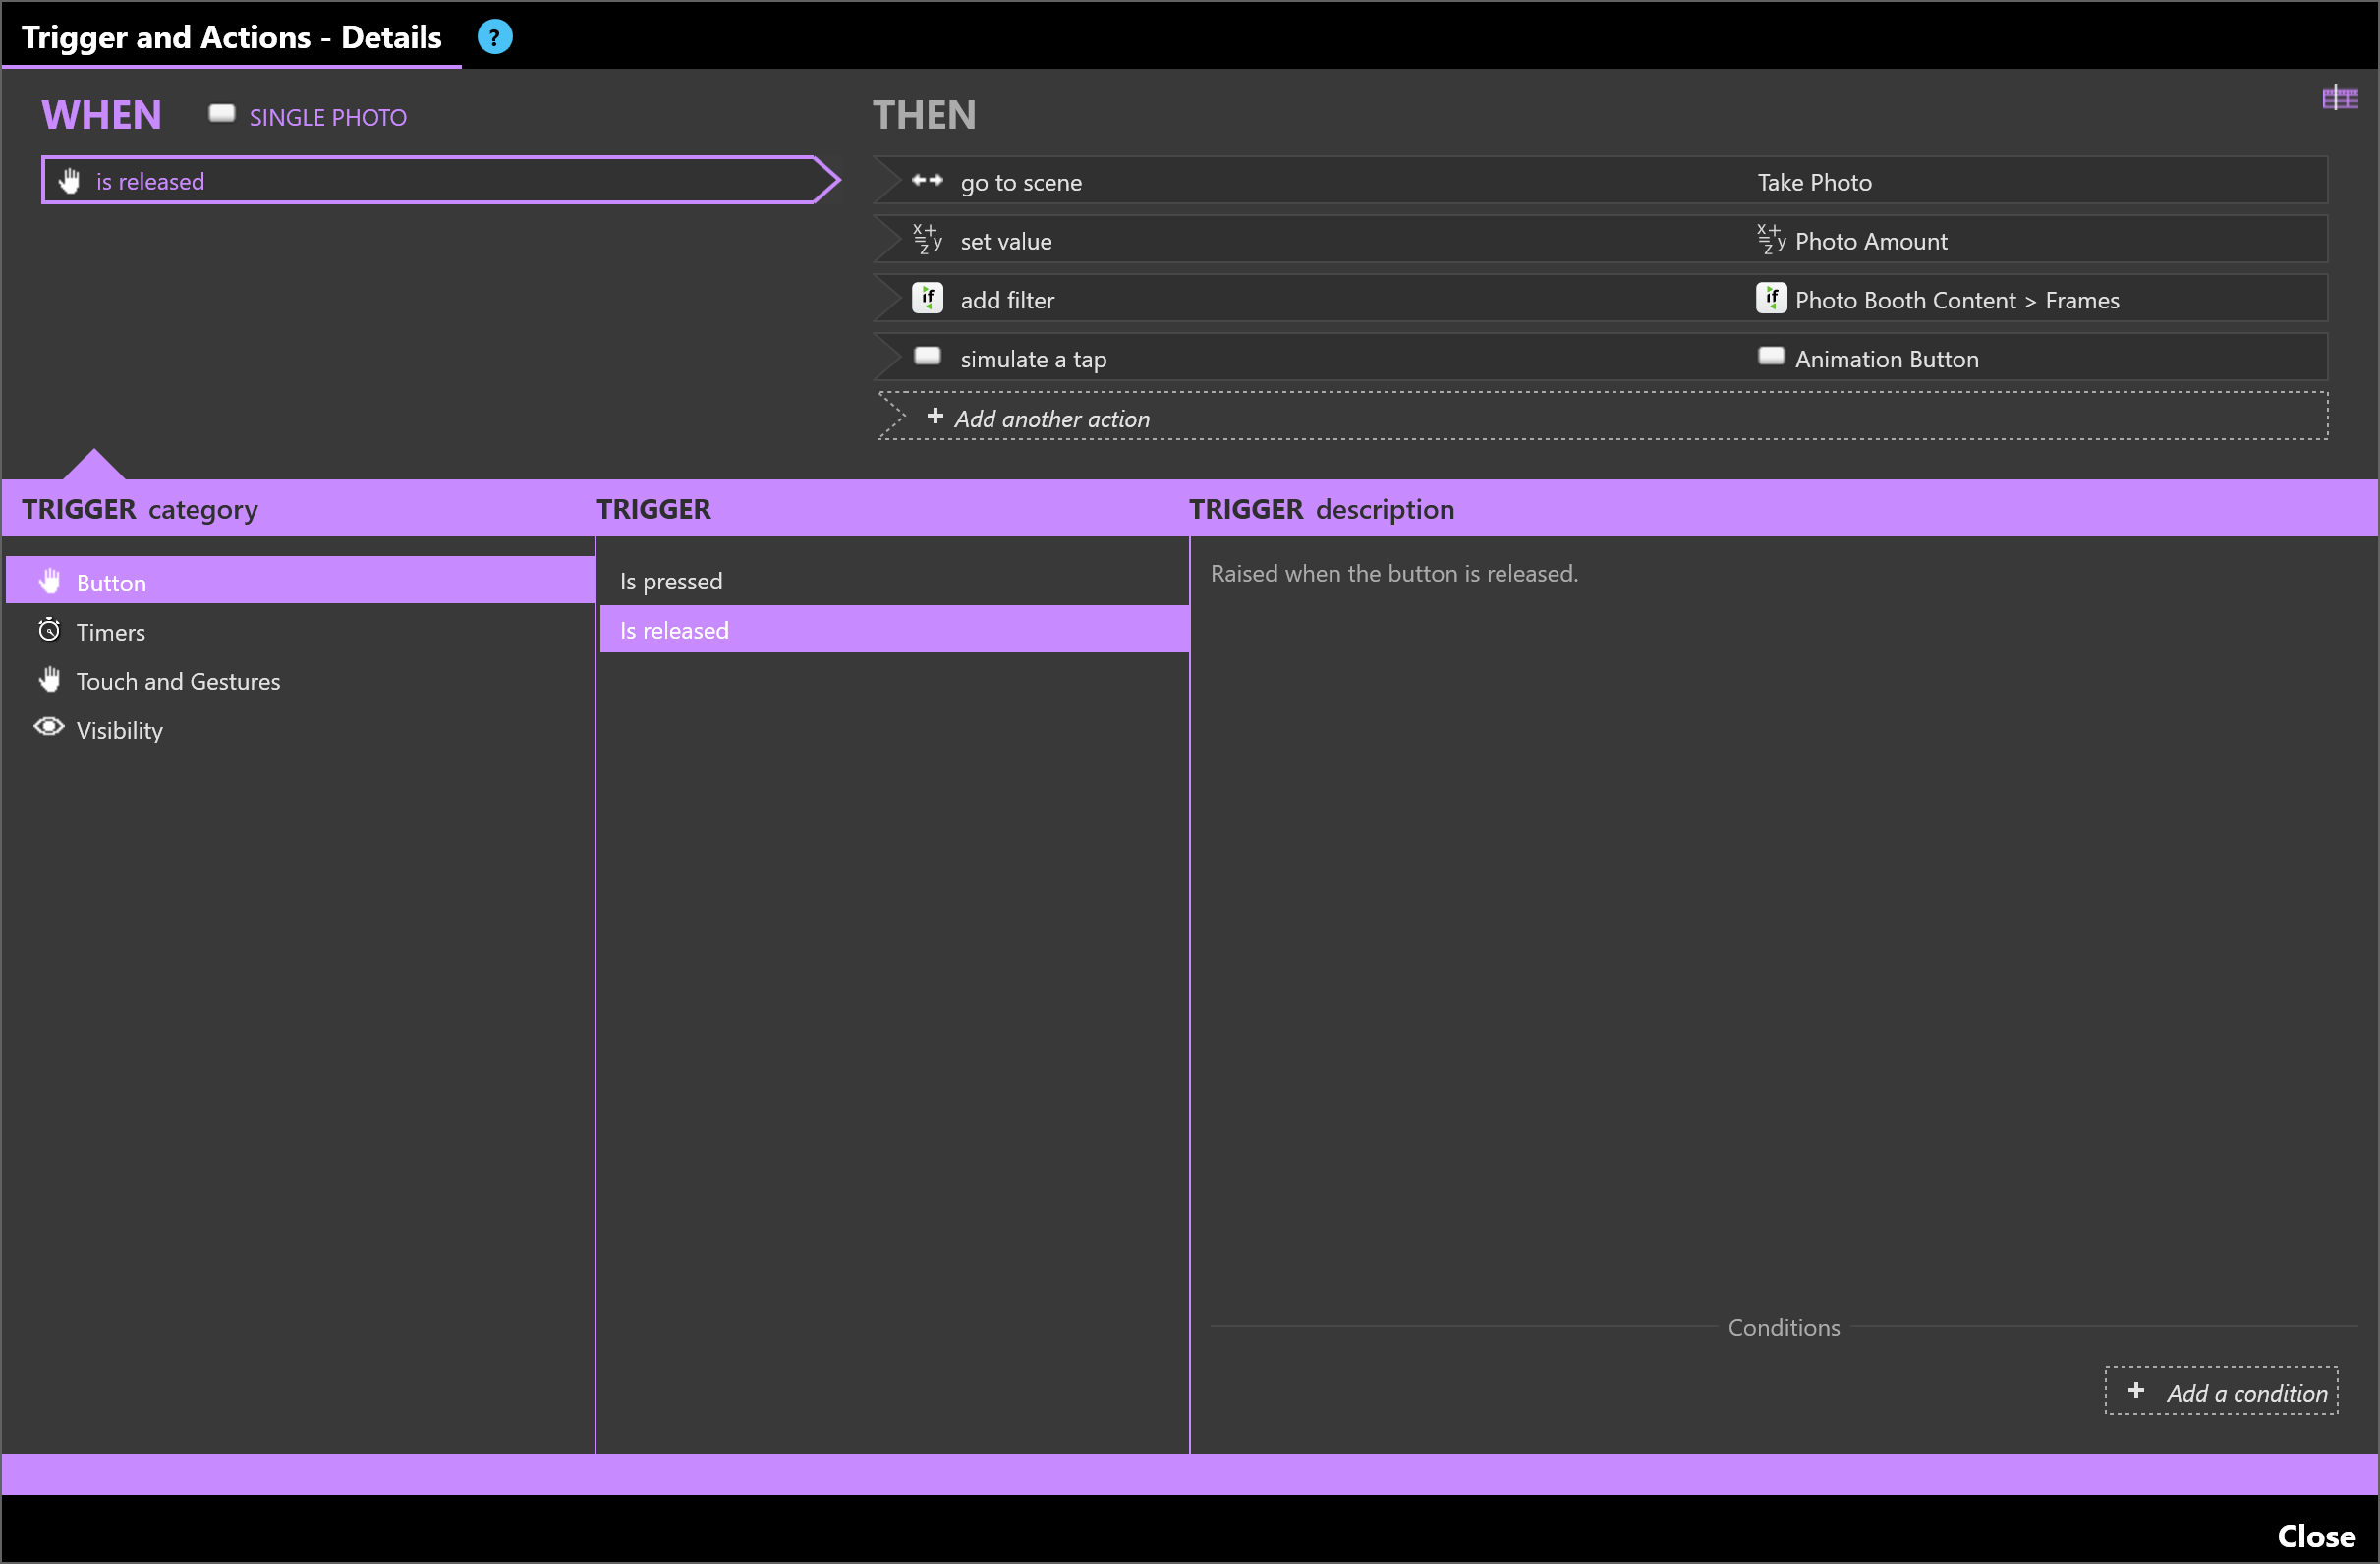Image resolution: width=2380 pixels, height=1564 pixels.
Task: Click the simulate a tap button icon
Action: [x=927, y=357]
